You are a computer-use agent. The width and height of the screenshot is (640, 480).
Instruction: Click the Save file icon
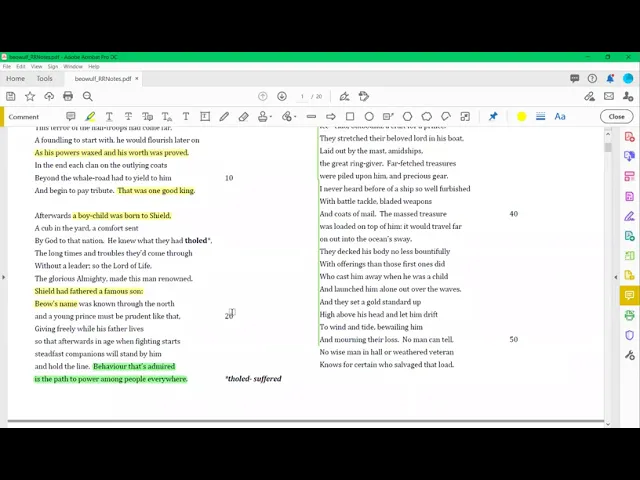pos(11,96)
